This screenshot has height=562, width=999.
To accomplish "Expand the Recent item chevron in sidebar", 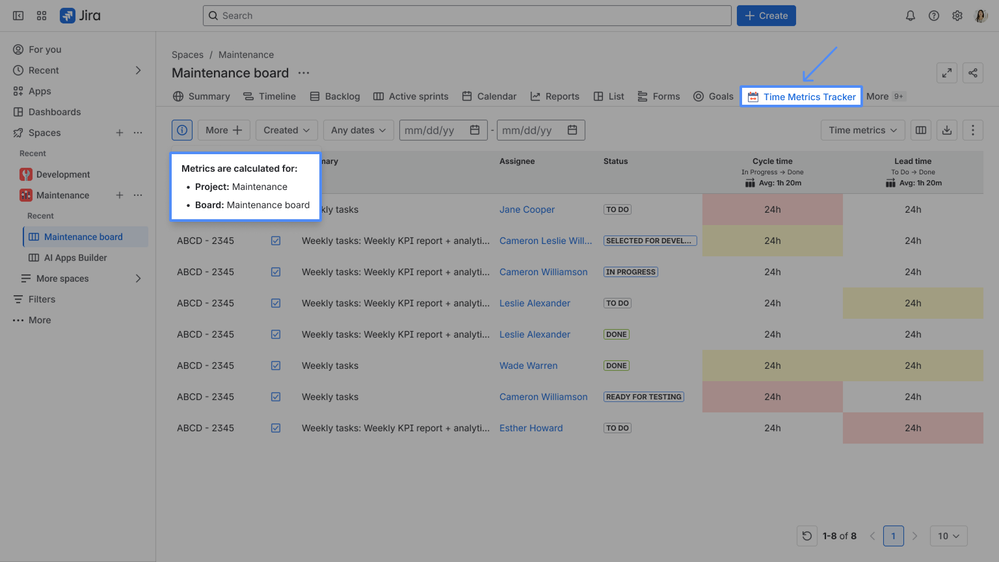I will 138,70.
